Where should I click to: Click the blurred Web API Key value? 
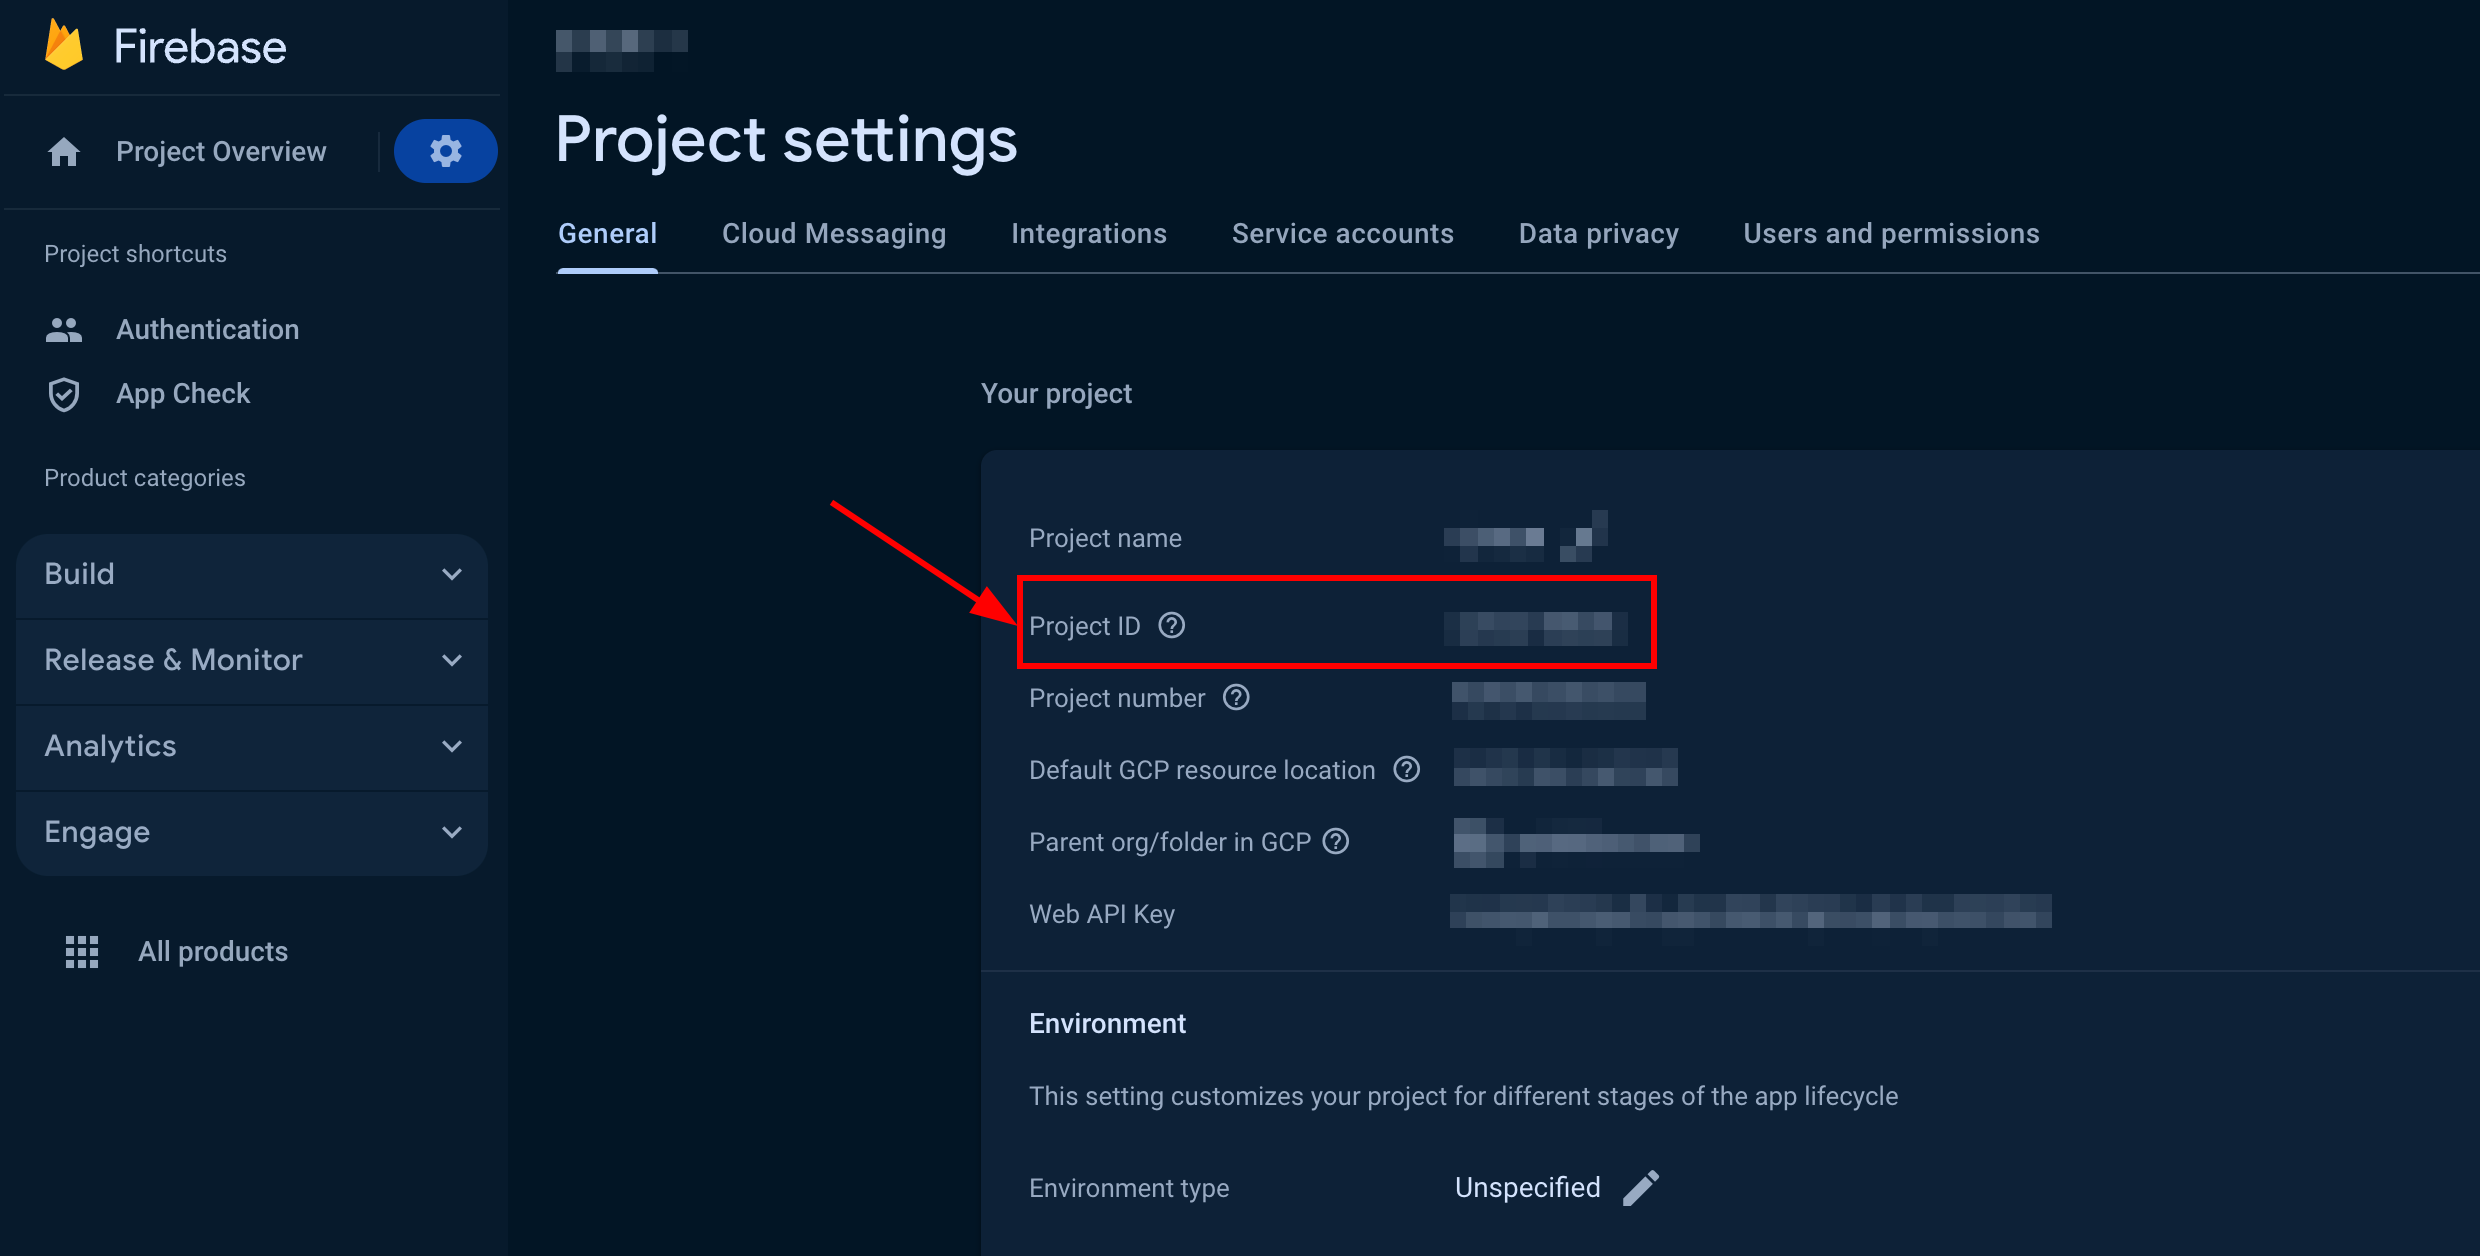(x=1750, y=912)
